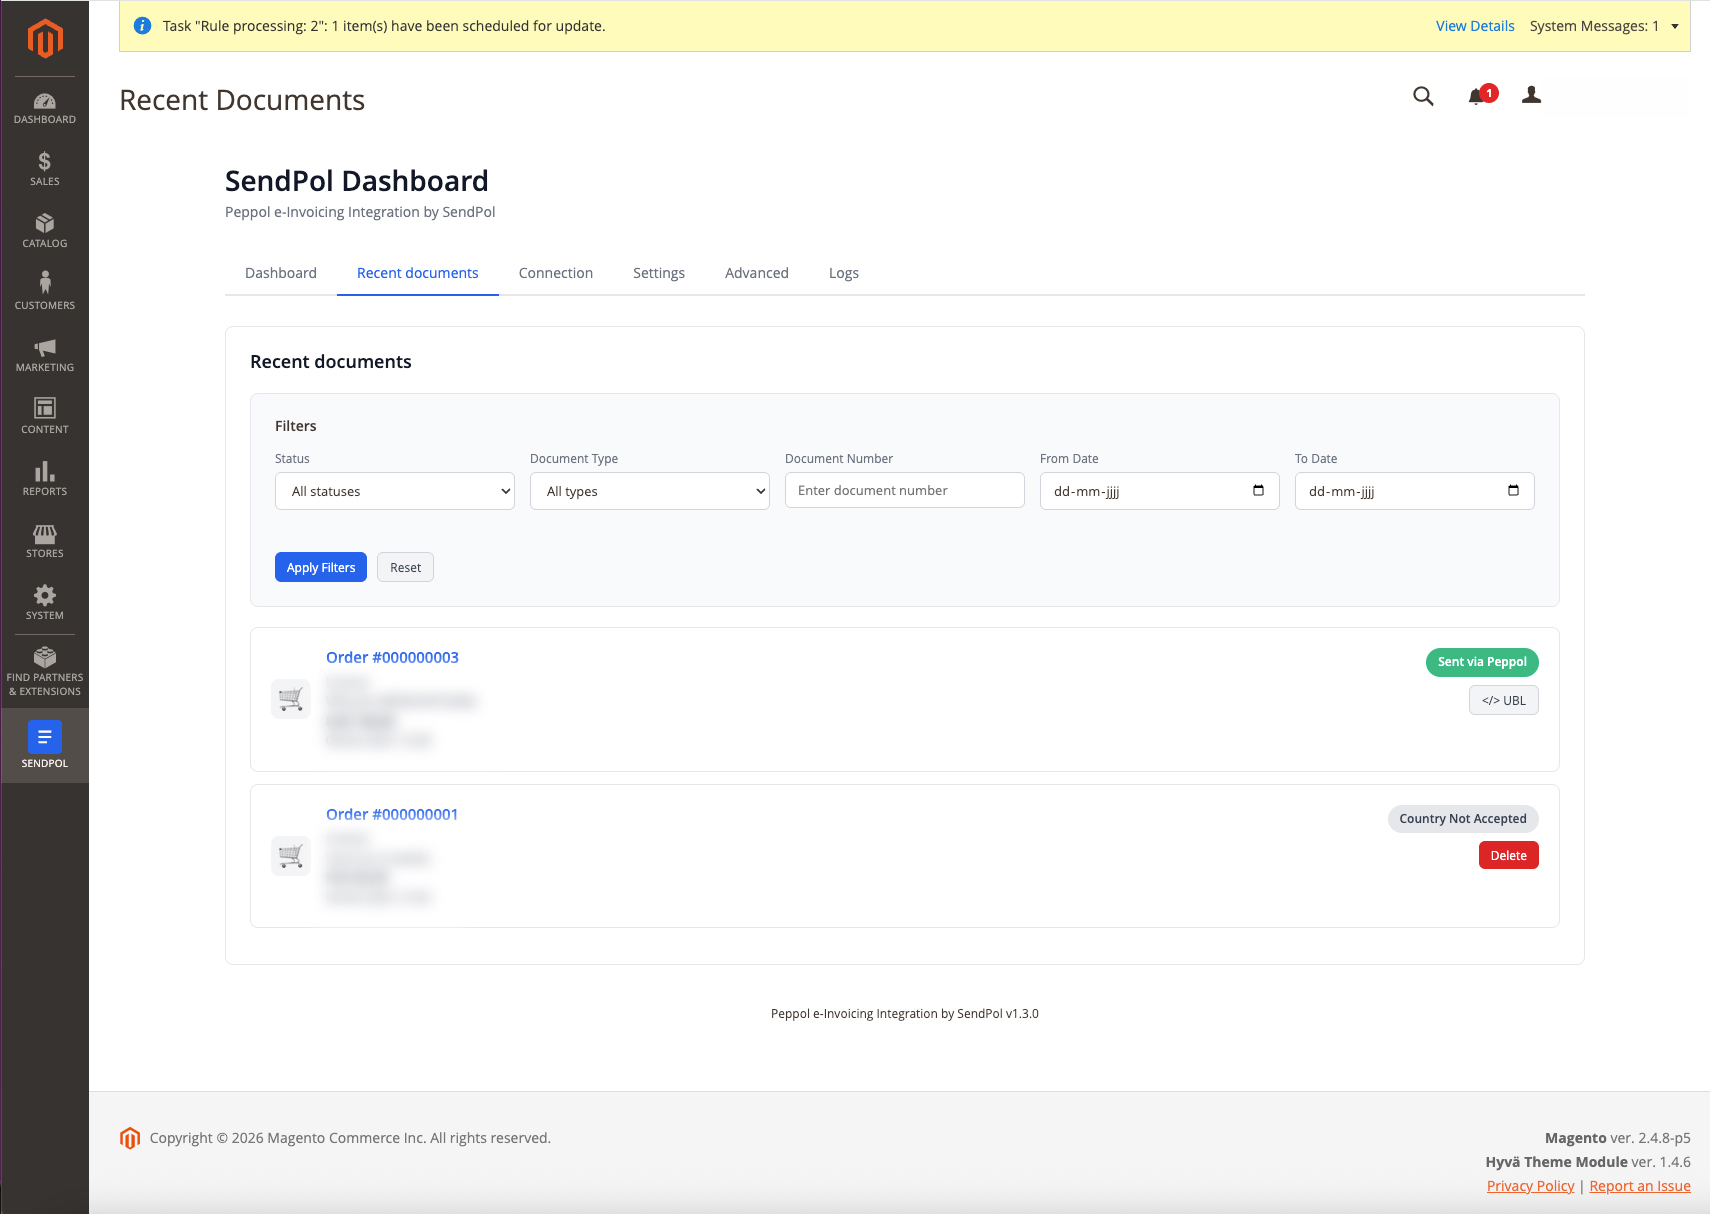The width and height of the screenshot is (1710, 1214).
Task: Open the SendPol sidebar item
Action: point(45,745)
